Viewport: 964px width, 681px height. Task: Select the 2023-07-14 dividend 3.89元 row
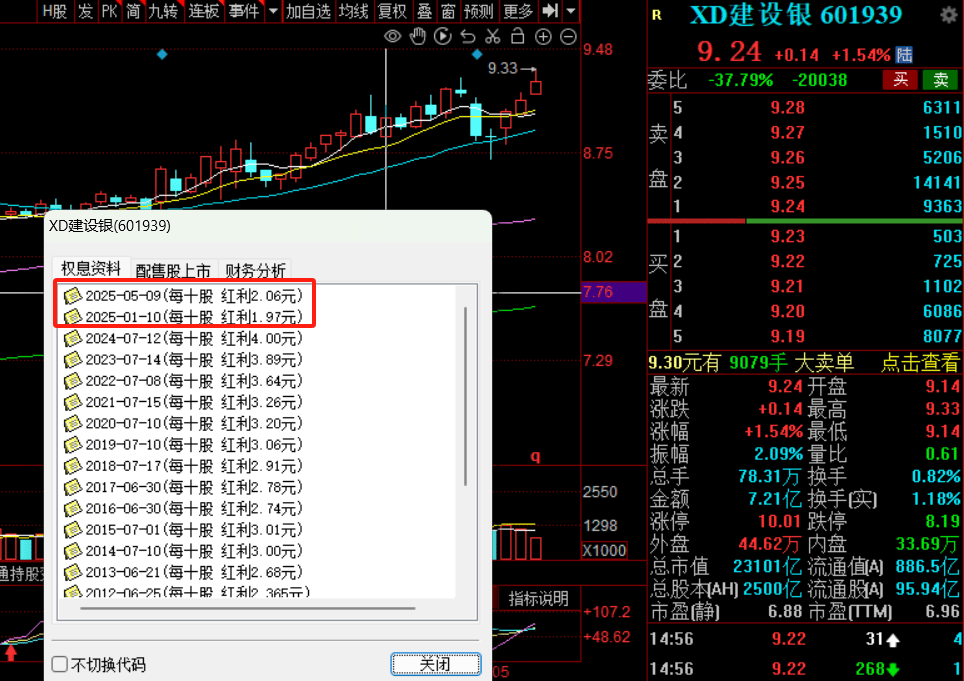[x=184, y=360]
